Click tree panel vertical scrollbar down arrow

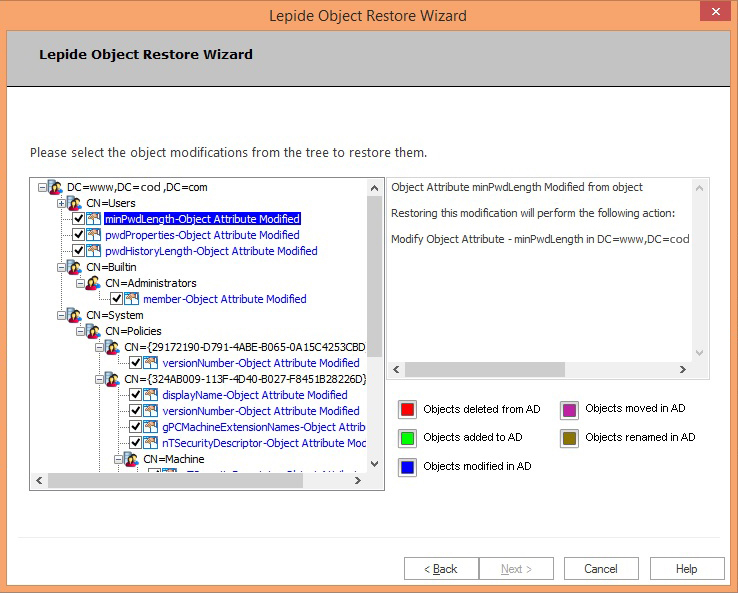point(374,464)
